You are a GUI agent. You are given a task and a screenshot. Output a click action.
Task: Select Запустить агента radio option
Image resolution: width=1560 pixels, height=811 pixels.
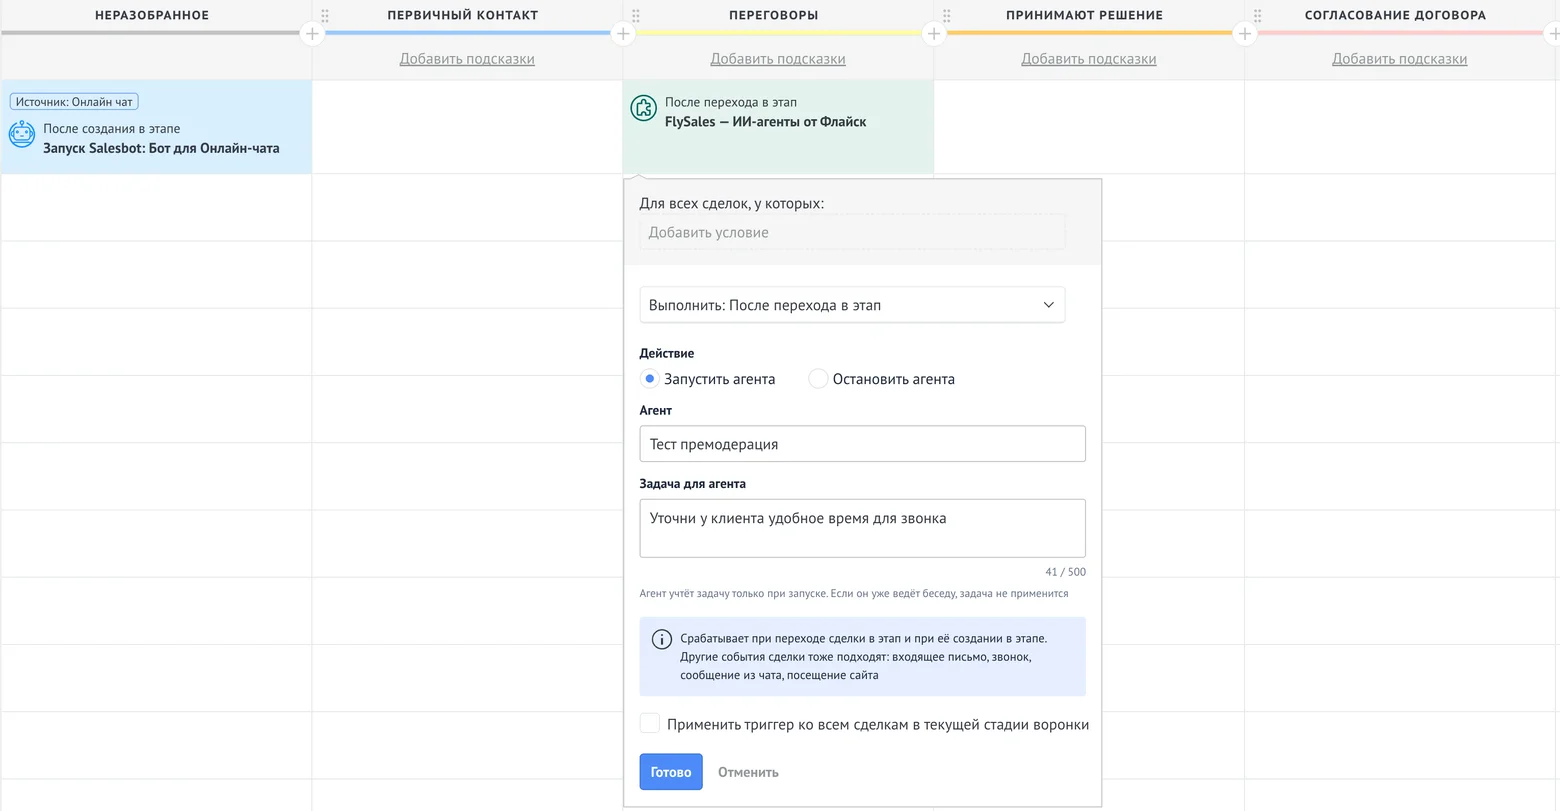(x=650, y=379)
